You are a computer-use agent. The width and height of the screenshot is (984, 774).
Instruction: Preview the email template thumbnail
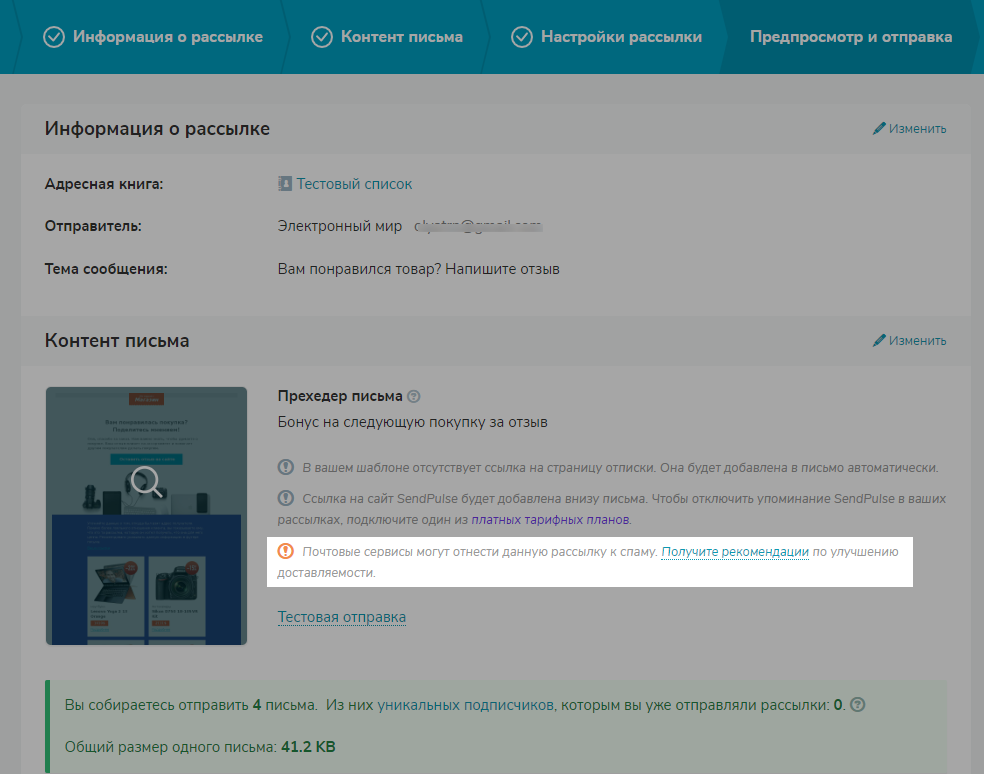coord(146,515)
